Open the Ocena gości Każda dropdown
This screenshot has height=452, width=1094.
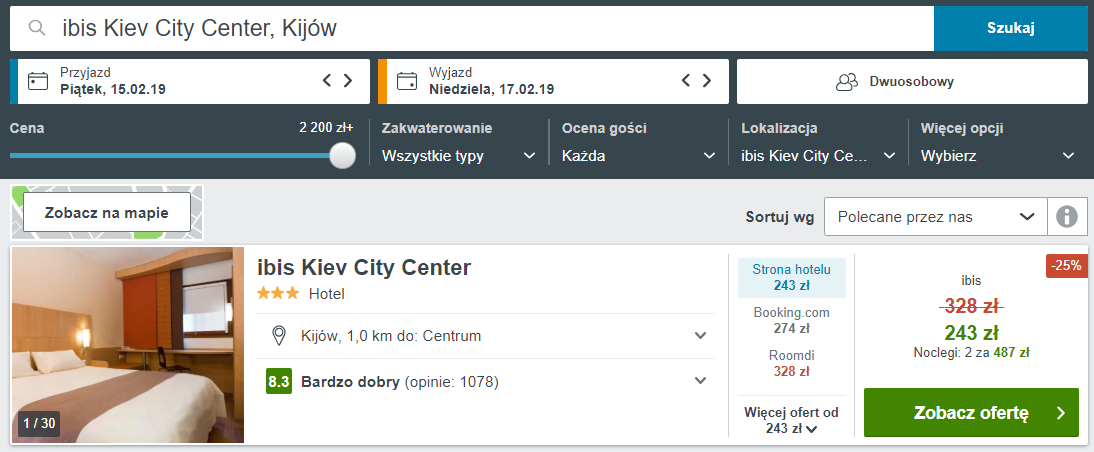coord(639,156)
